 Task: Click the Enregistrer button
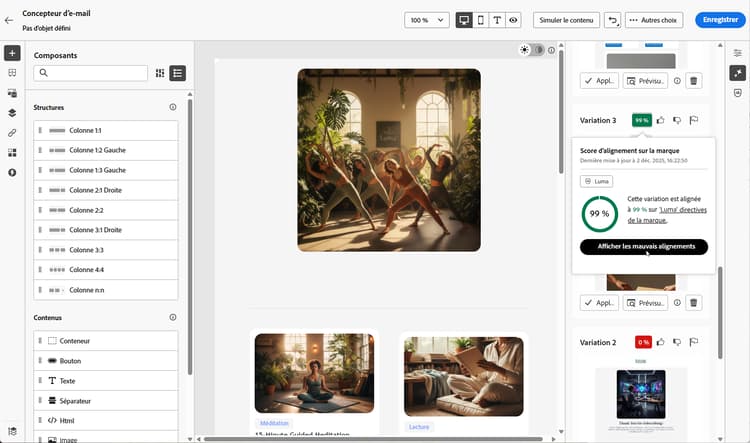click(x=720, y=20)
